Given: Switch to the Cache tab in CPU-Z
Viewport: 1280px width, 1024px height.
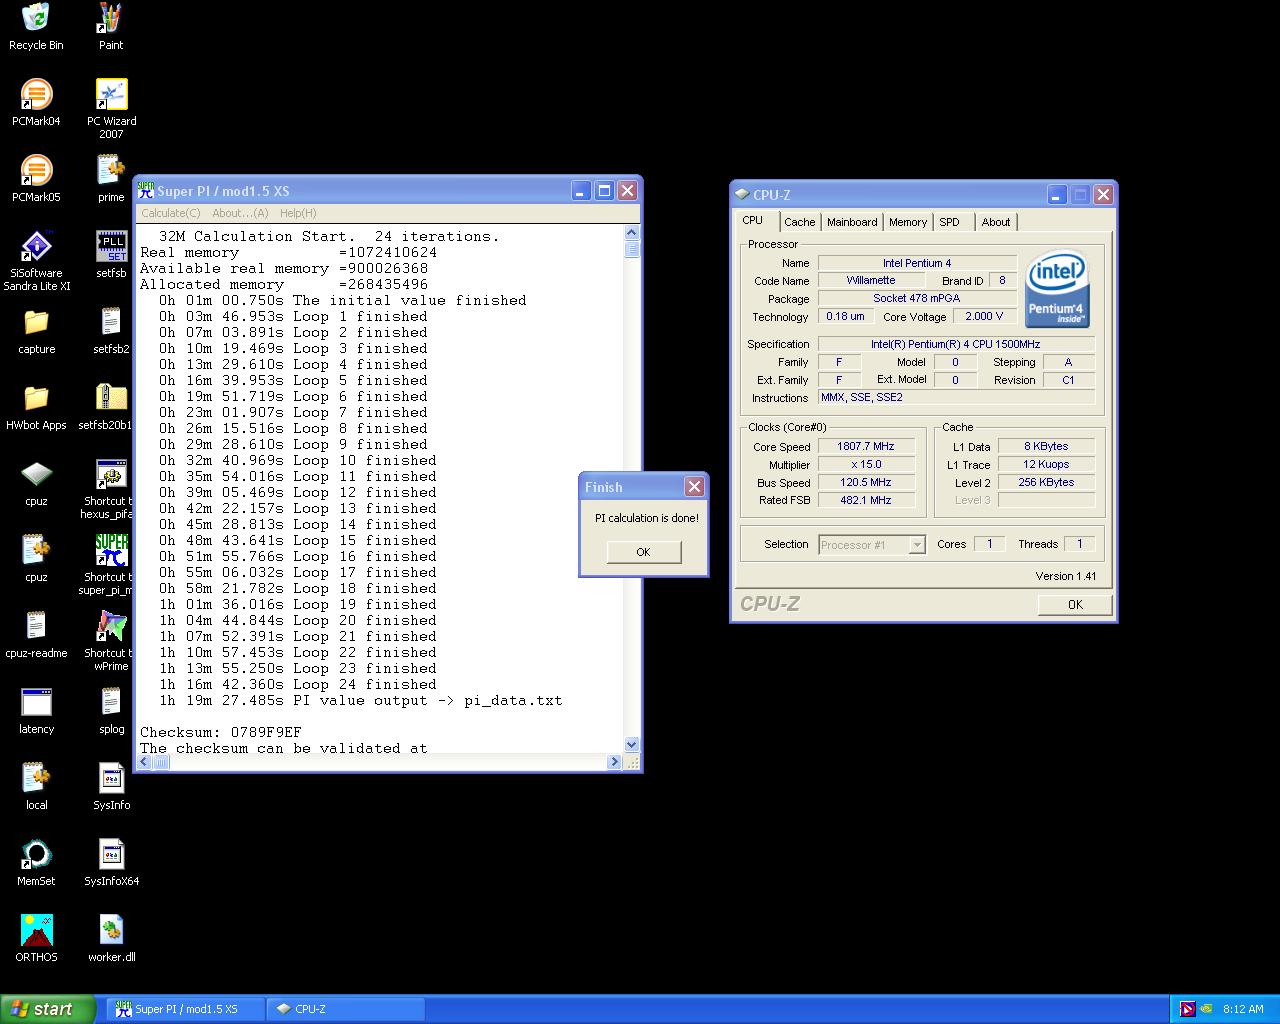Looking at the screenshot, I should (x=799, y=222).
